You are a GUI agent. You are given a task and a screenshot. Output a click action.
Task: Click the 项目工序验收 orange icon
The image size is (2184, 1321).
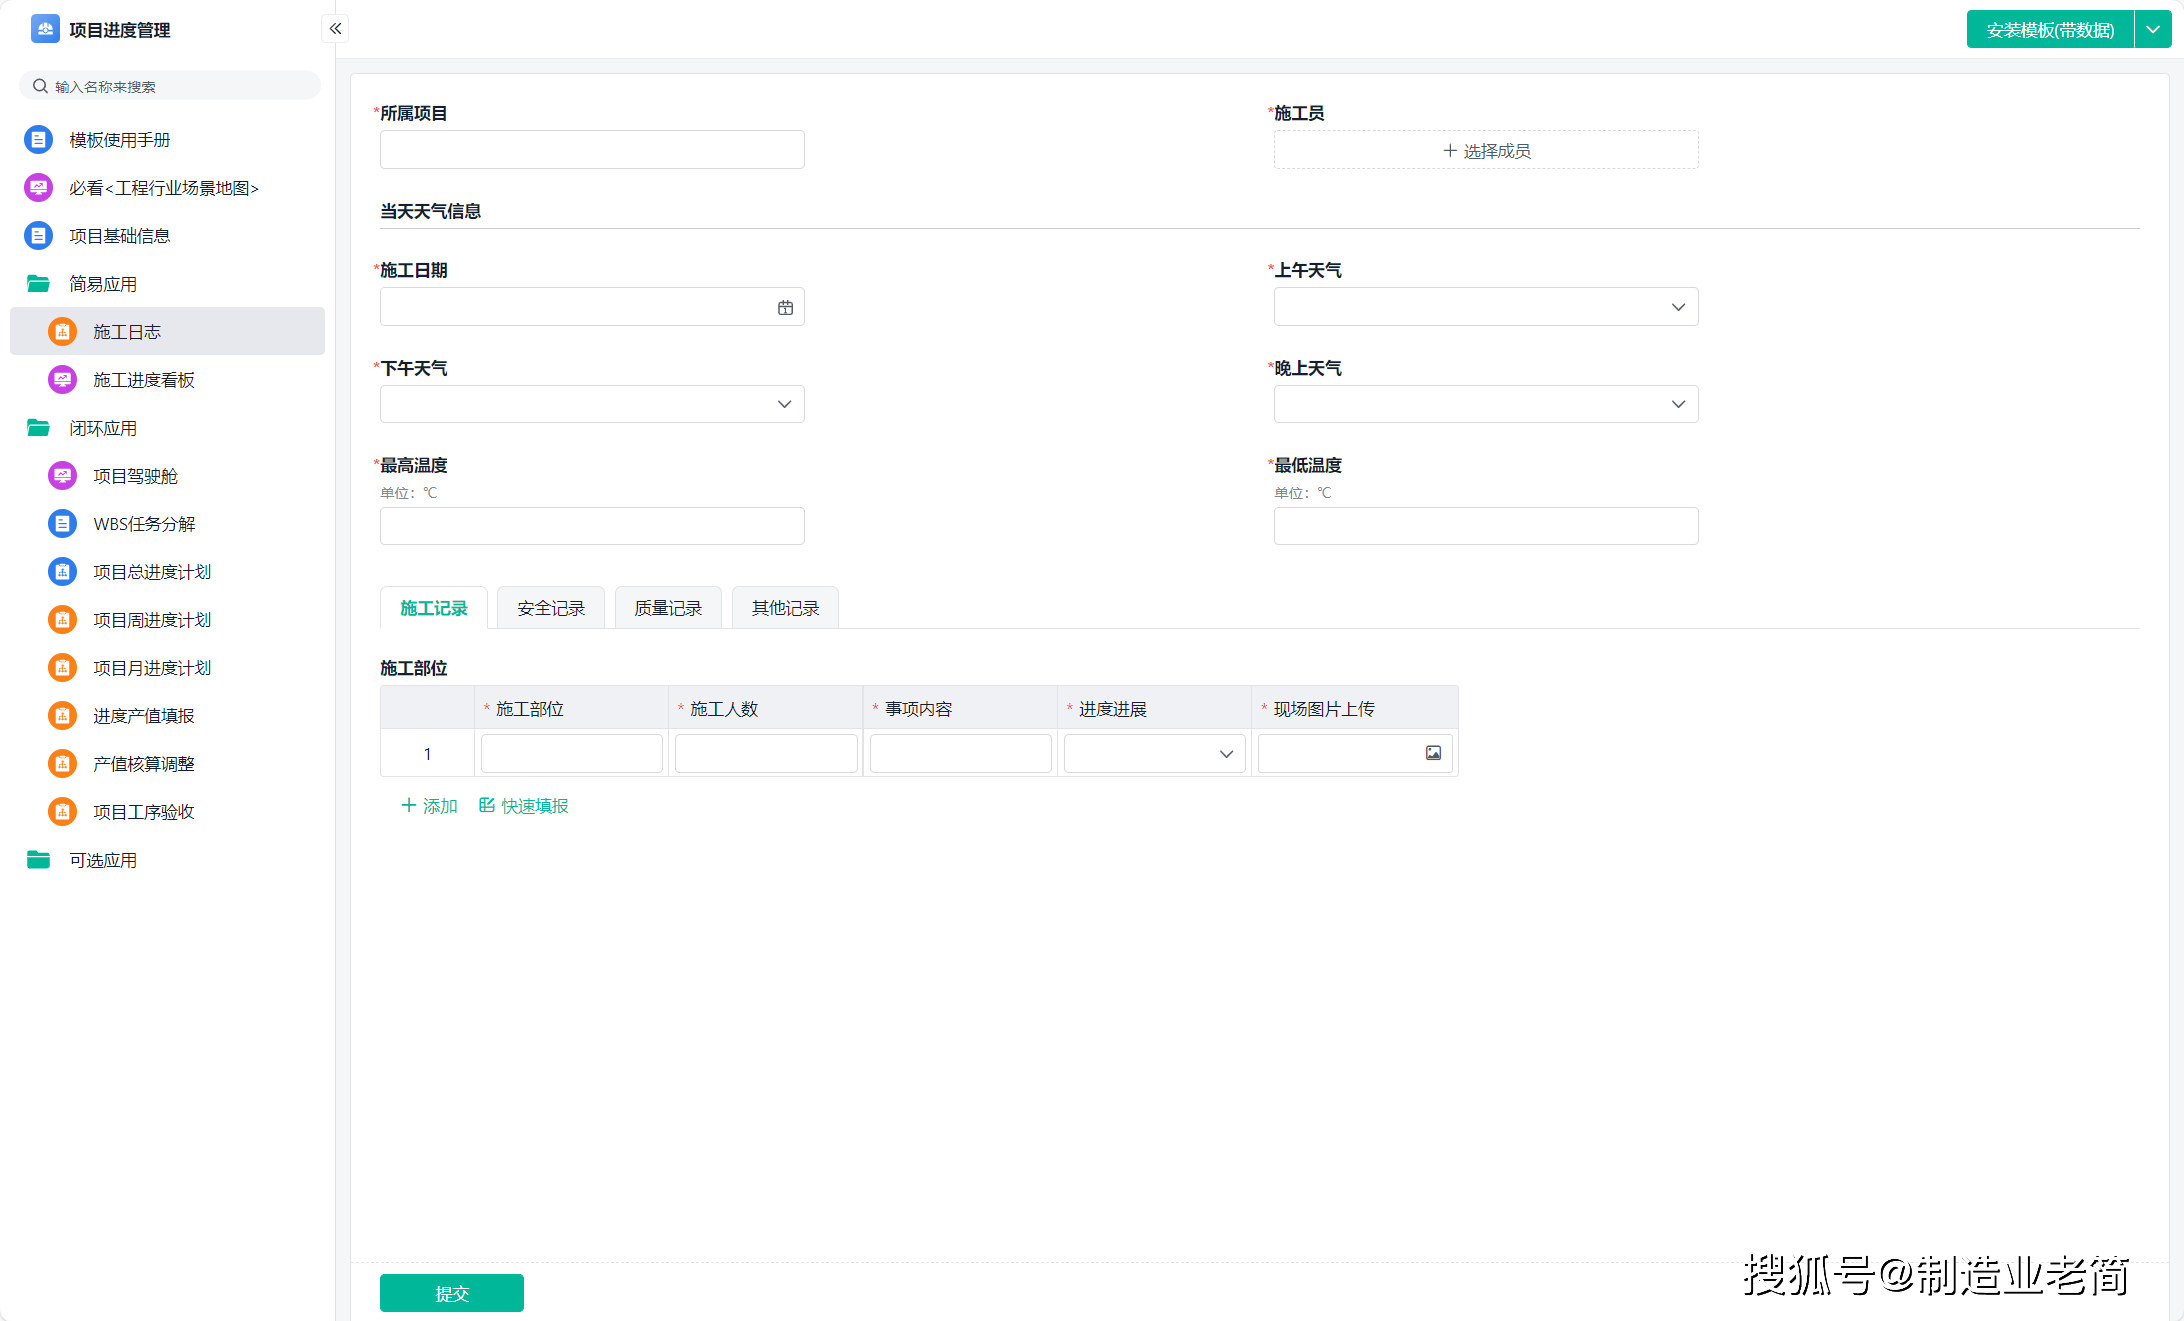click(62, 812)
